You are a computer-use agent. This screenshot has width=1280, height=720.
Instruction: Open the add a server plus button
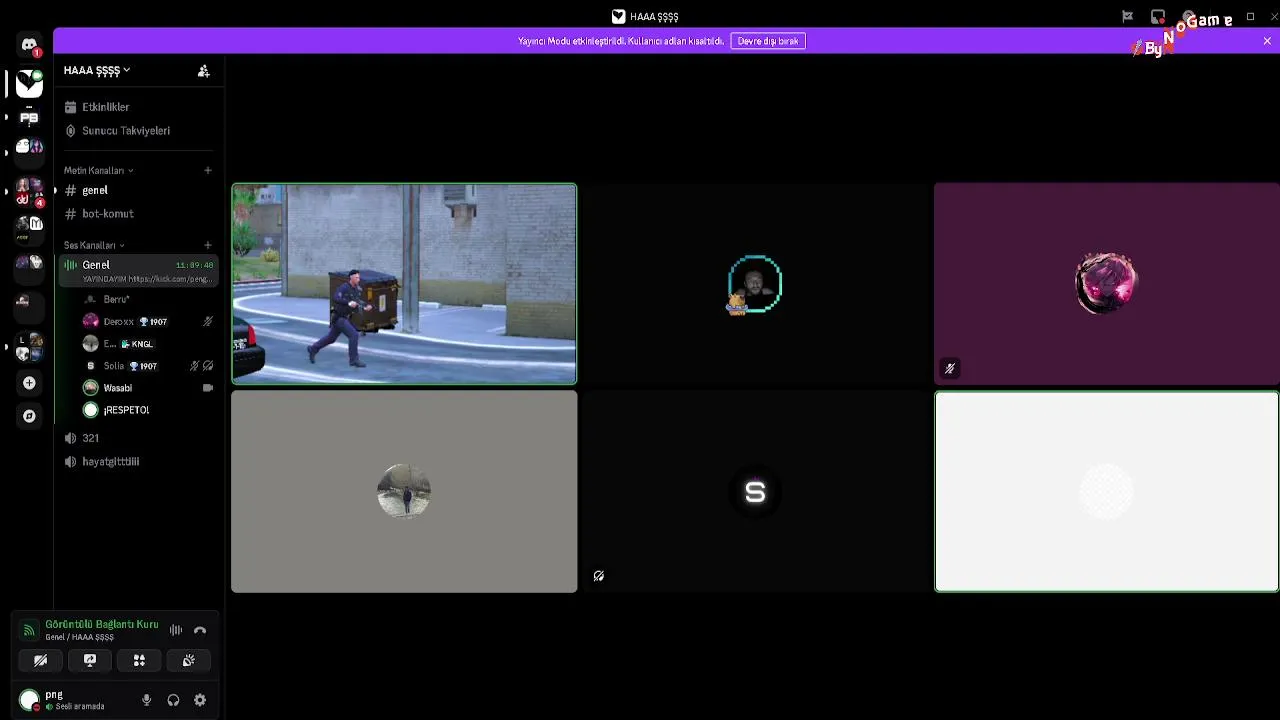[x=29, y=383]
